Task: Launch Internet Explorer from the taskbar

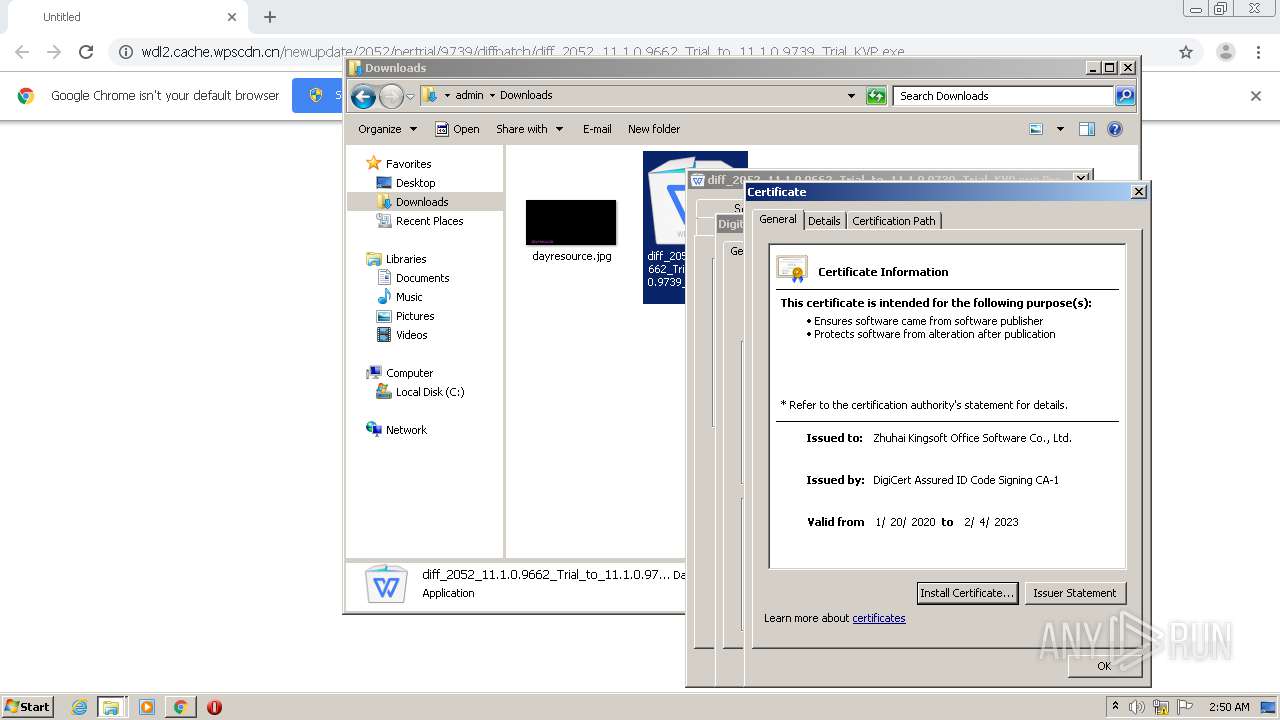Action: coord(79,707)
